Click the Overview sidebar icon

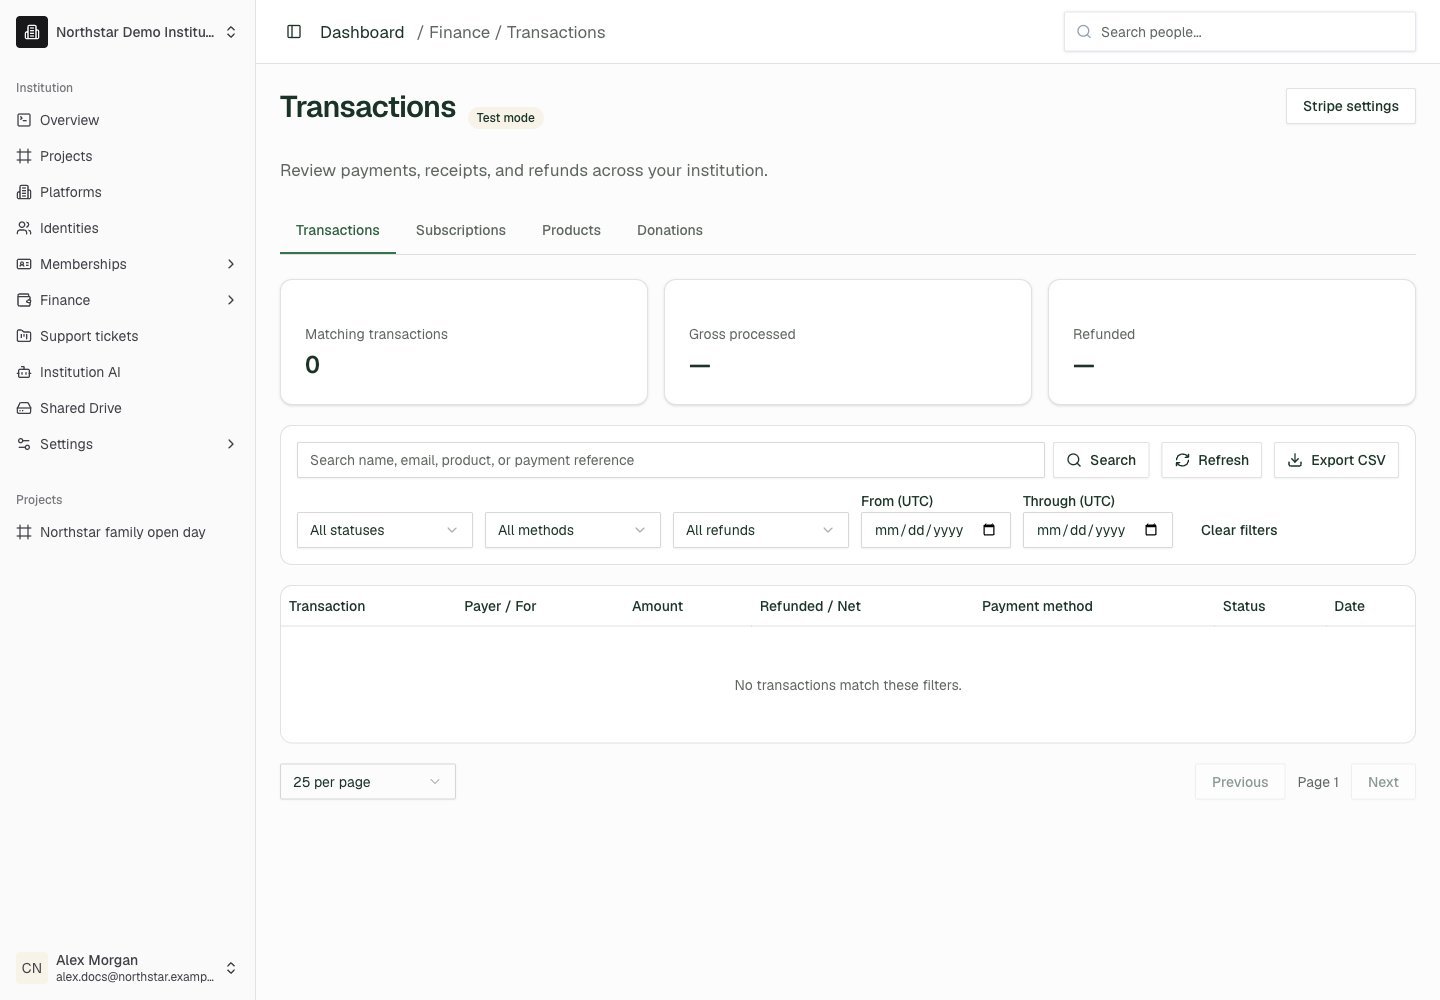pyautogui.click(x=24, y=120)
